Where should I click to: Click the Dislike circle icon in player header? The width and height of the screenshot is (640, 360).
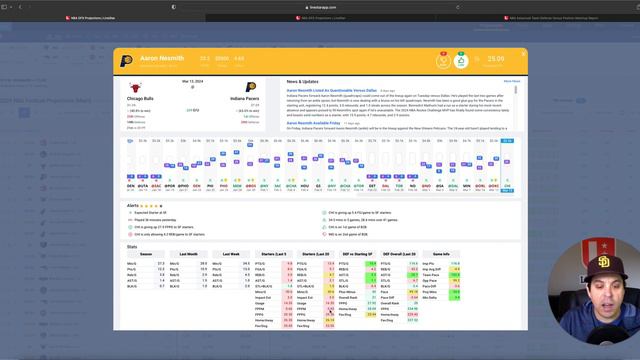(x=443, y=61)
